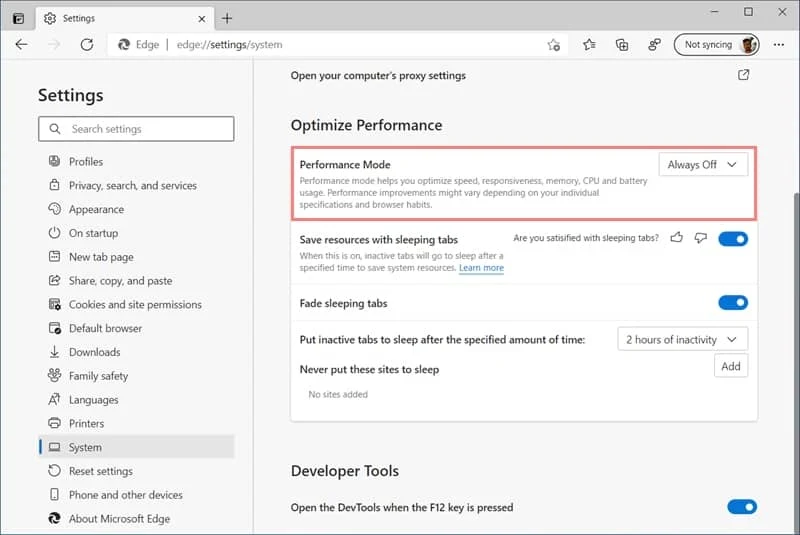This screenshot has width=800, height=535.
Task: Select the System settings item
Action: point(136,447)
